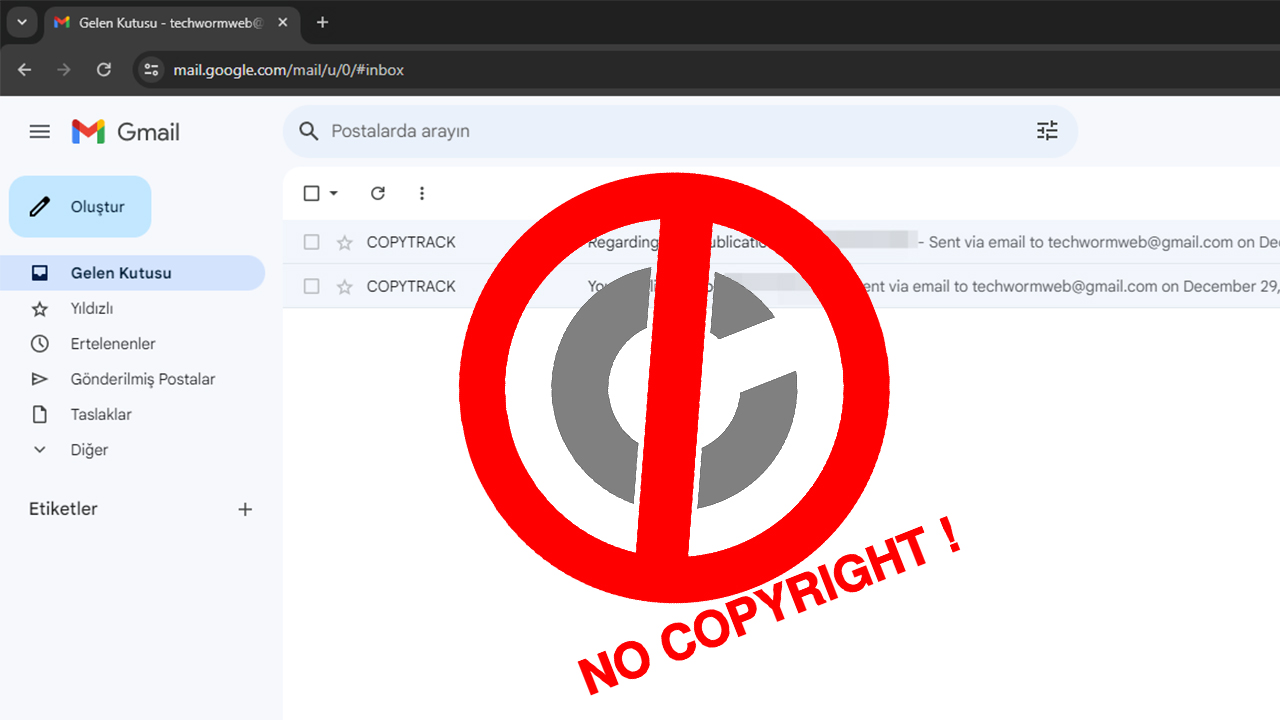1280x720 pixels.
Task: Open search filter options icon
Action: coord(1047,131)
